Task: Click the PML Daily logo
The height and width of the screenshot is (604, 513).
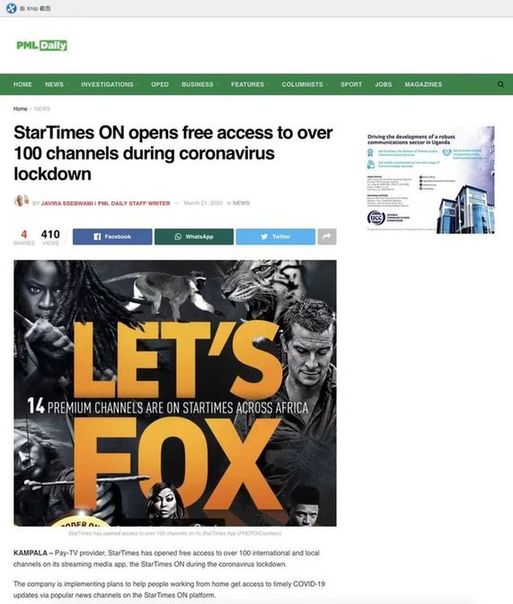Action: tap(42, 45)
